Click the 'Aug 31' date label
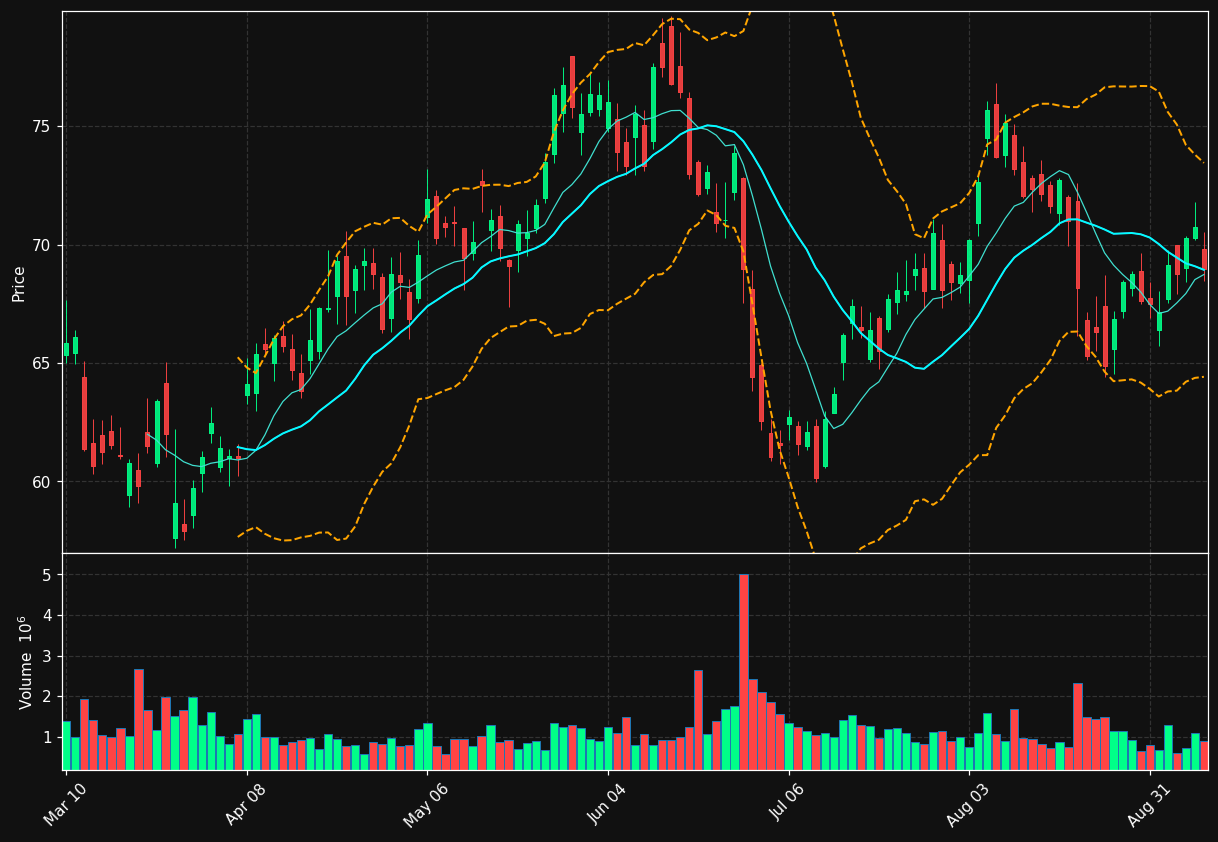This screenshot has width=1218, height=842. click(x=1149, y=805)
